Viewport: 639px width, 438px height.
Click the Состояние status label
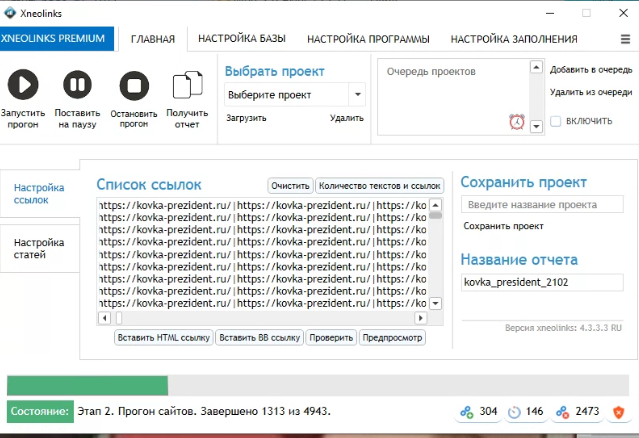pyautogui.click(x=40, y=412)
